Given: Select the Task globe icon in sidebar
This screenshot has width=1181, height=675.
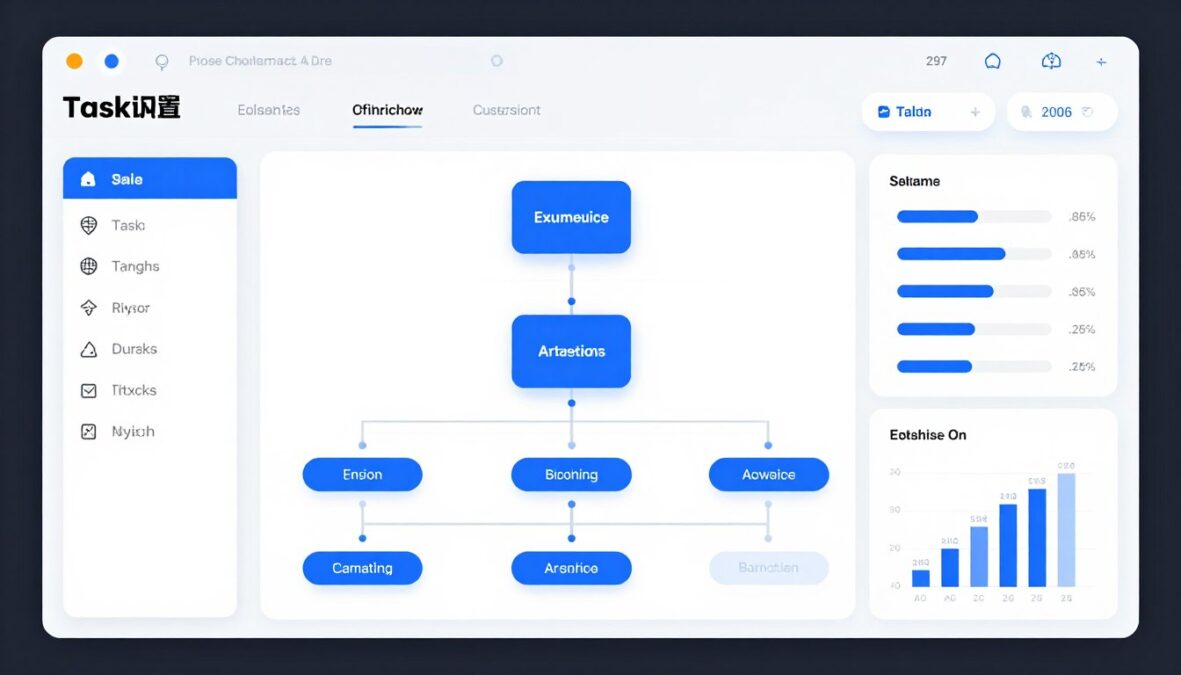Looking at the screenshot, I should coord(88,225).
